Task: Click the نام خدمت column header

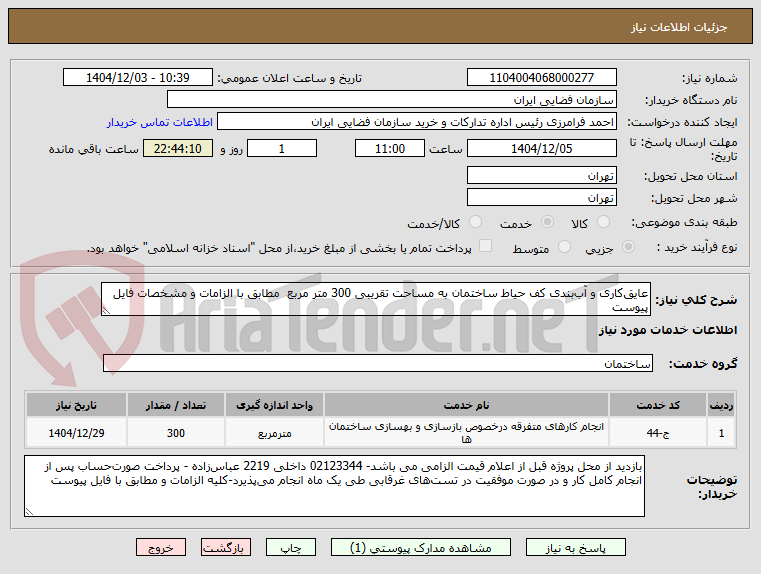Action: pos(466,405)
